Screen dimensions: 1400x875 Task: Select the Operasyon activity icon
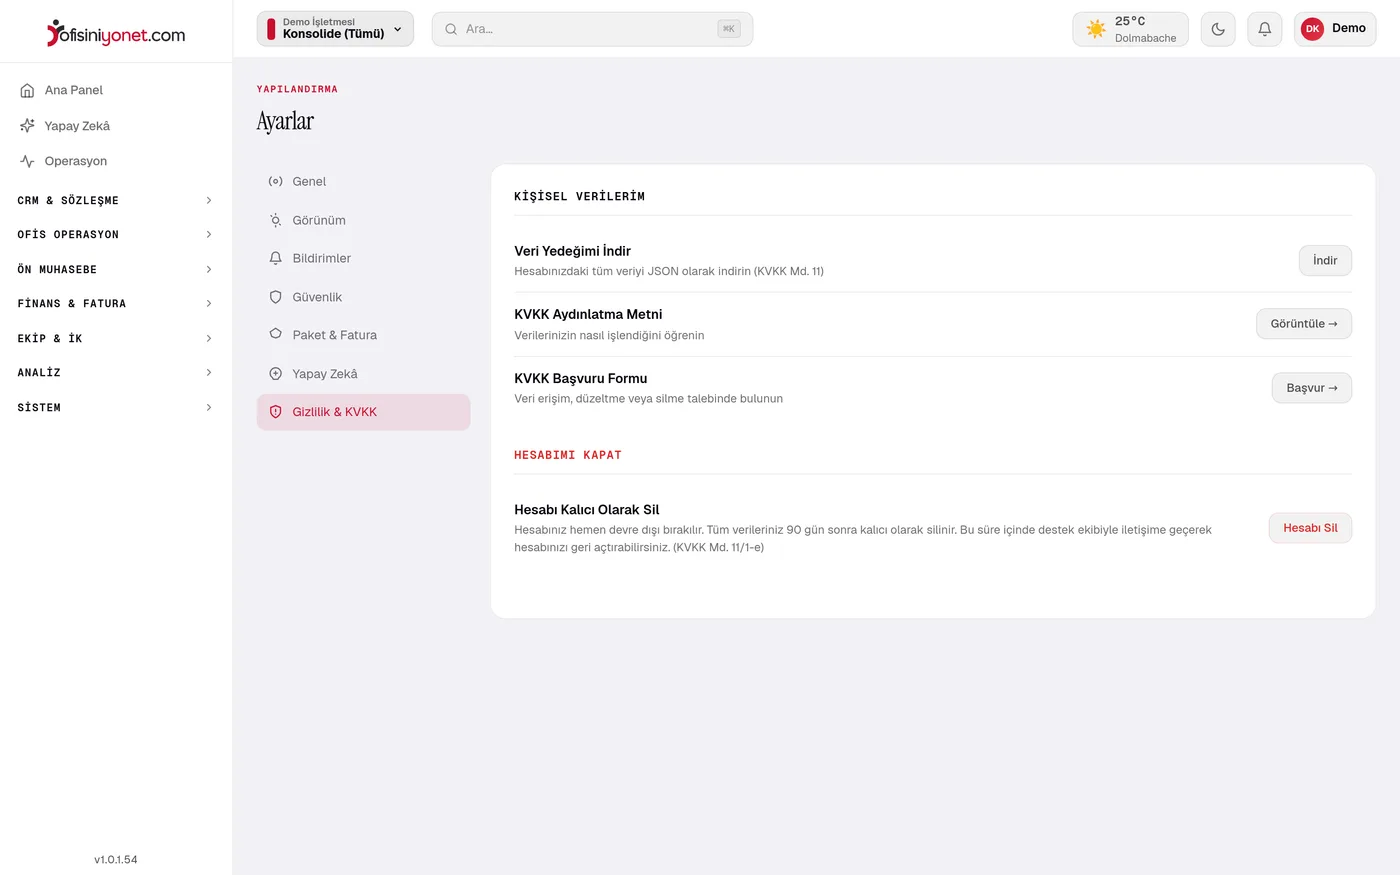(x=27, y=161)
